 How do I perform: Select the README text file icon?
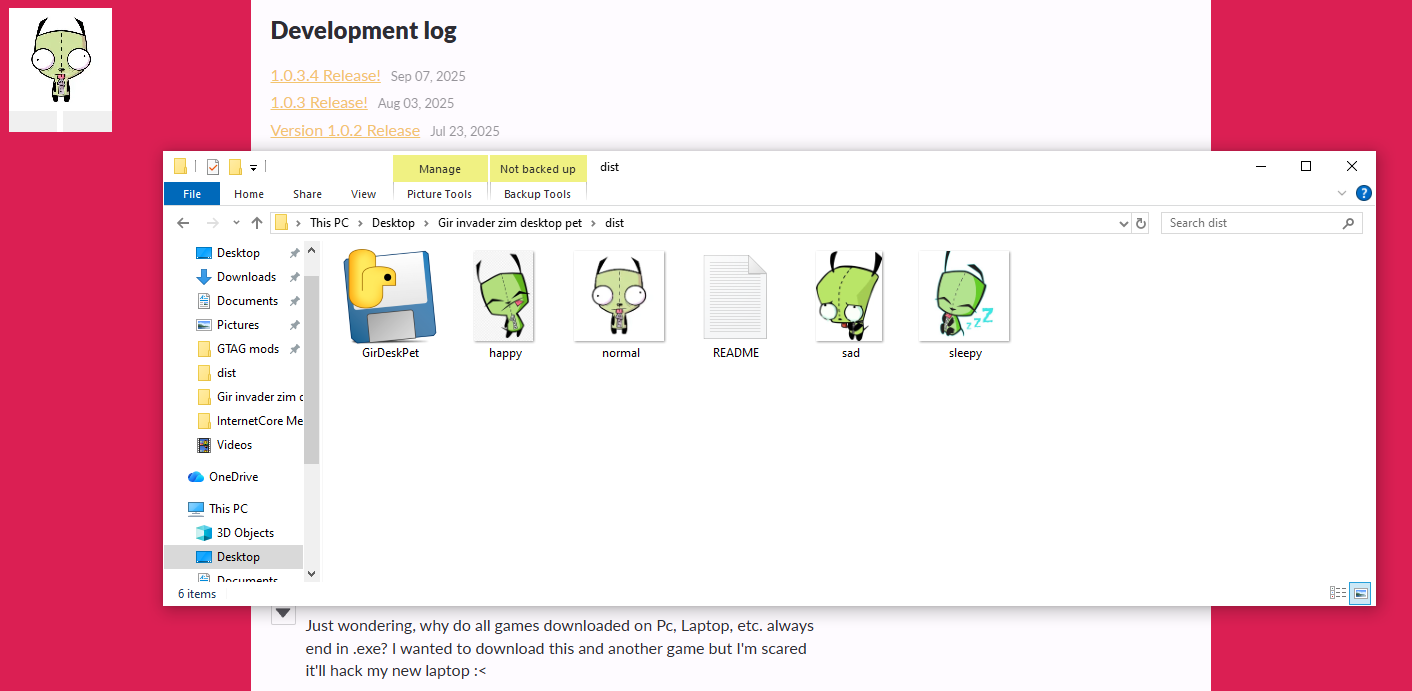tap(735, 297)
